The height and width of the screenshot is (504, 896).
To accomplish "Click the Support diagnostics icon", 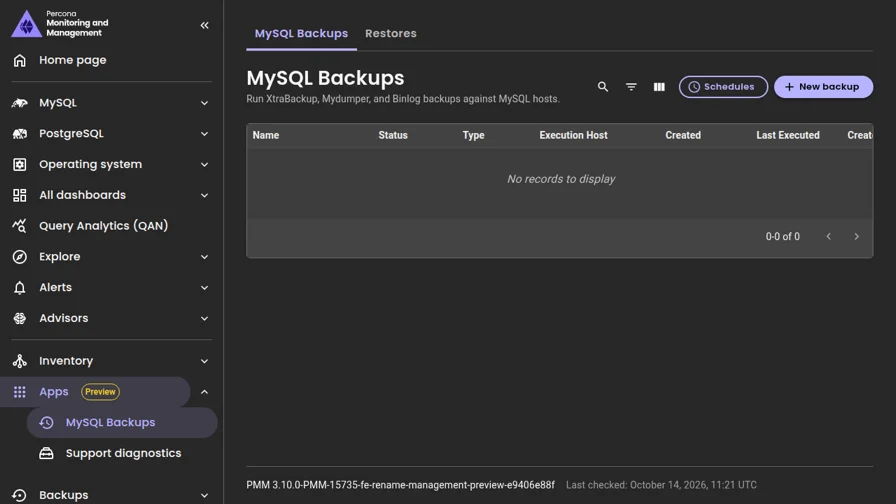I will point(46,453).
